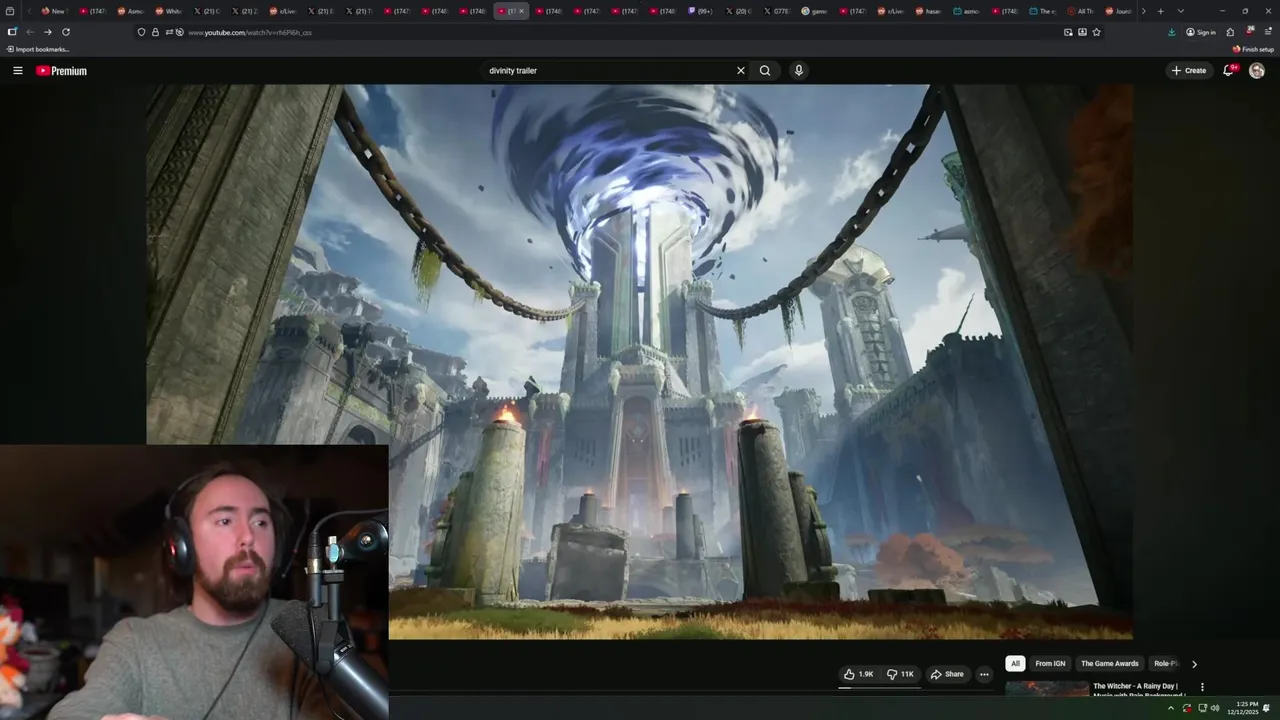Open the YouTube account avatar menu
1280x720 pixels.
pyautogui.click(x=1257, y=71)
